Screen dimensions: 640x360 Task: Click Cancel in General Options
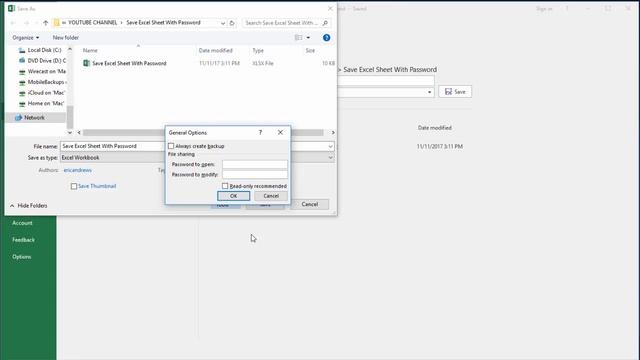(x=271, y=196)
